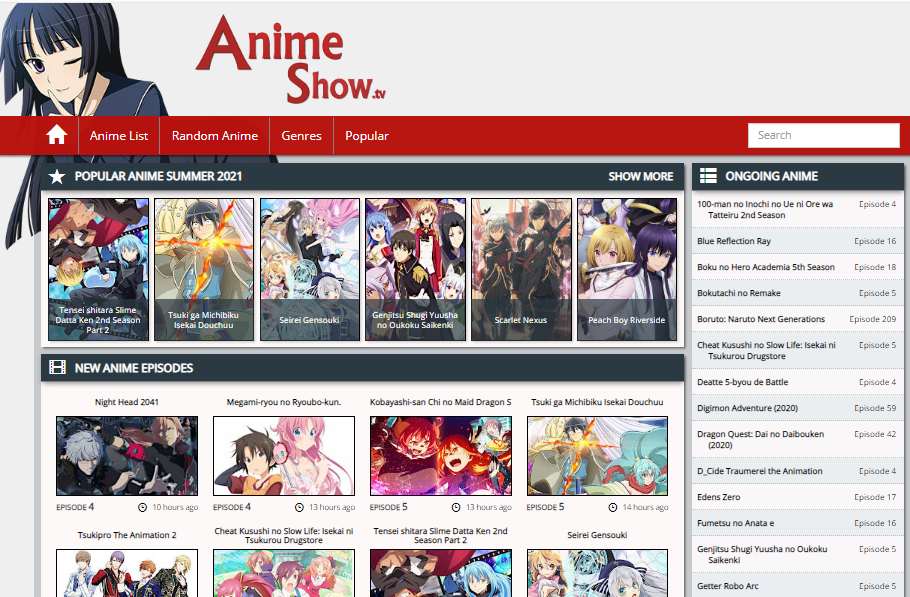Image resolution: width=910 pixels, height=597 pixels.
Task: Open the Kobayashi-san Chi no Maid Dragon S thumbnail
Action: click(440, 455)
